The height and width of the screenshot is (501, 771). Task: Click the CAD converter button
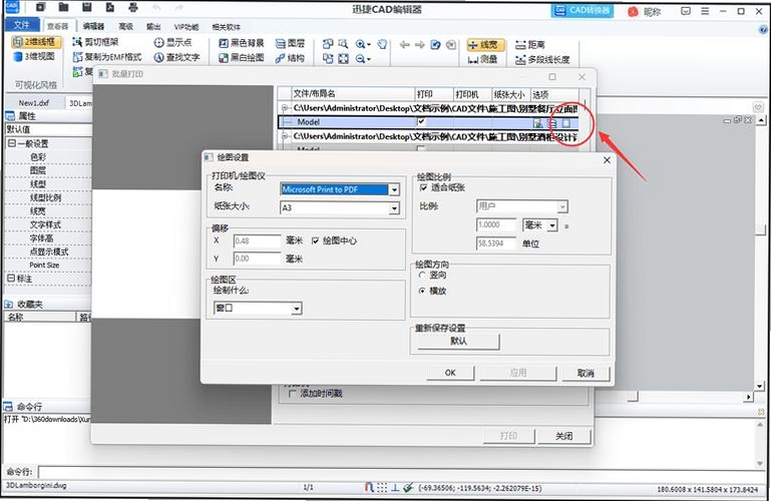(x=582, y=10)
